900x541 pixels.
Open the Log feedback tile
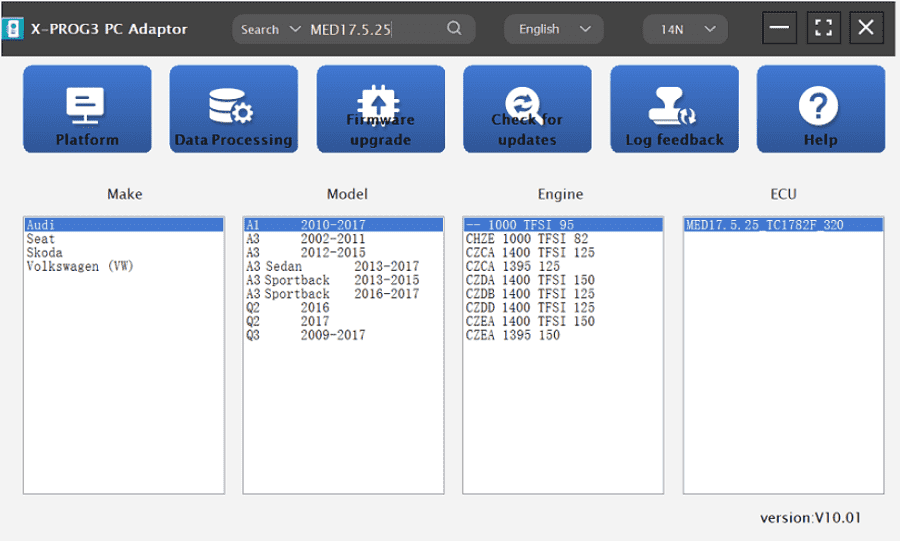674,109
